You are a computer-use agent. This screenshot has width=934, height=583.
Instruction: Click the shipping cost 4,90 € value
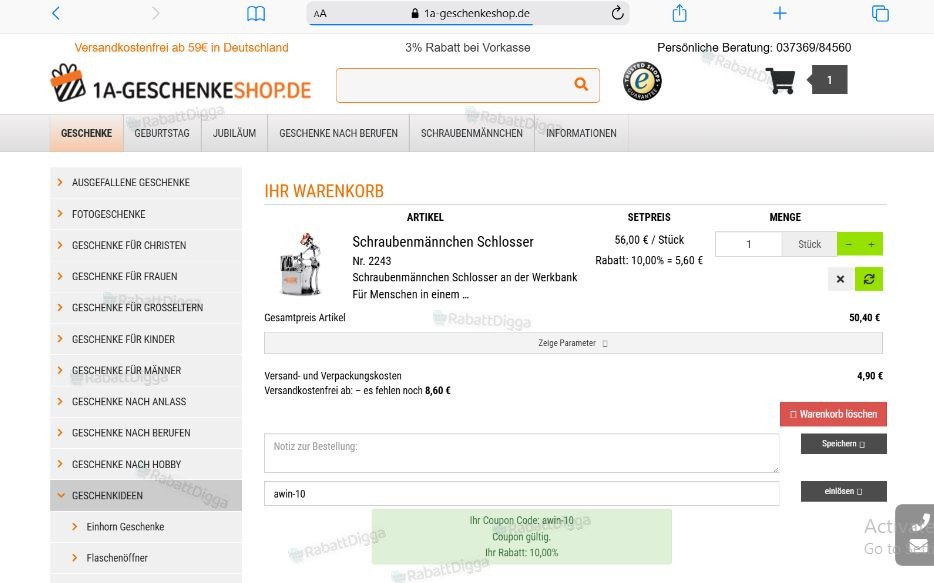point(870,376)
